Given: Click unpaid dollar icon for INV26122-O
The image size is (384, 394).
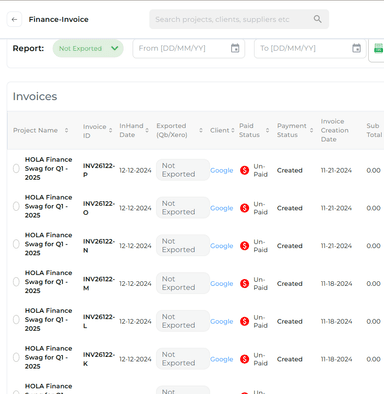Looking at the screenshot, I should pyautogui.click(x=245, y=208).
